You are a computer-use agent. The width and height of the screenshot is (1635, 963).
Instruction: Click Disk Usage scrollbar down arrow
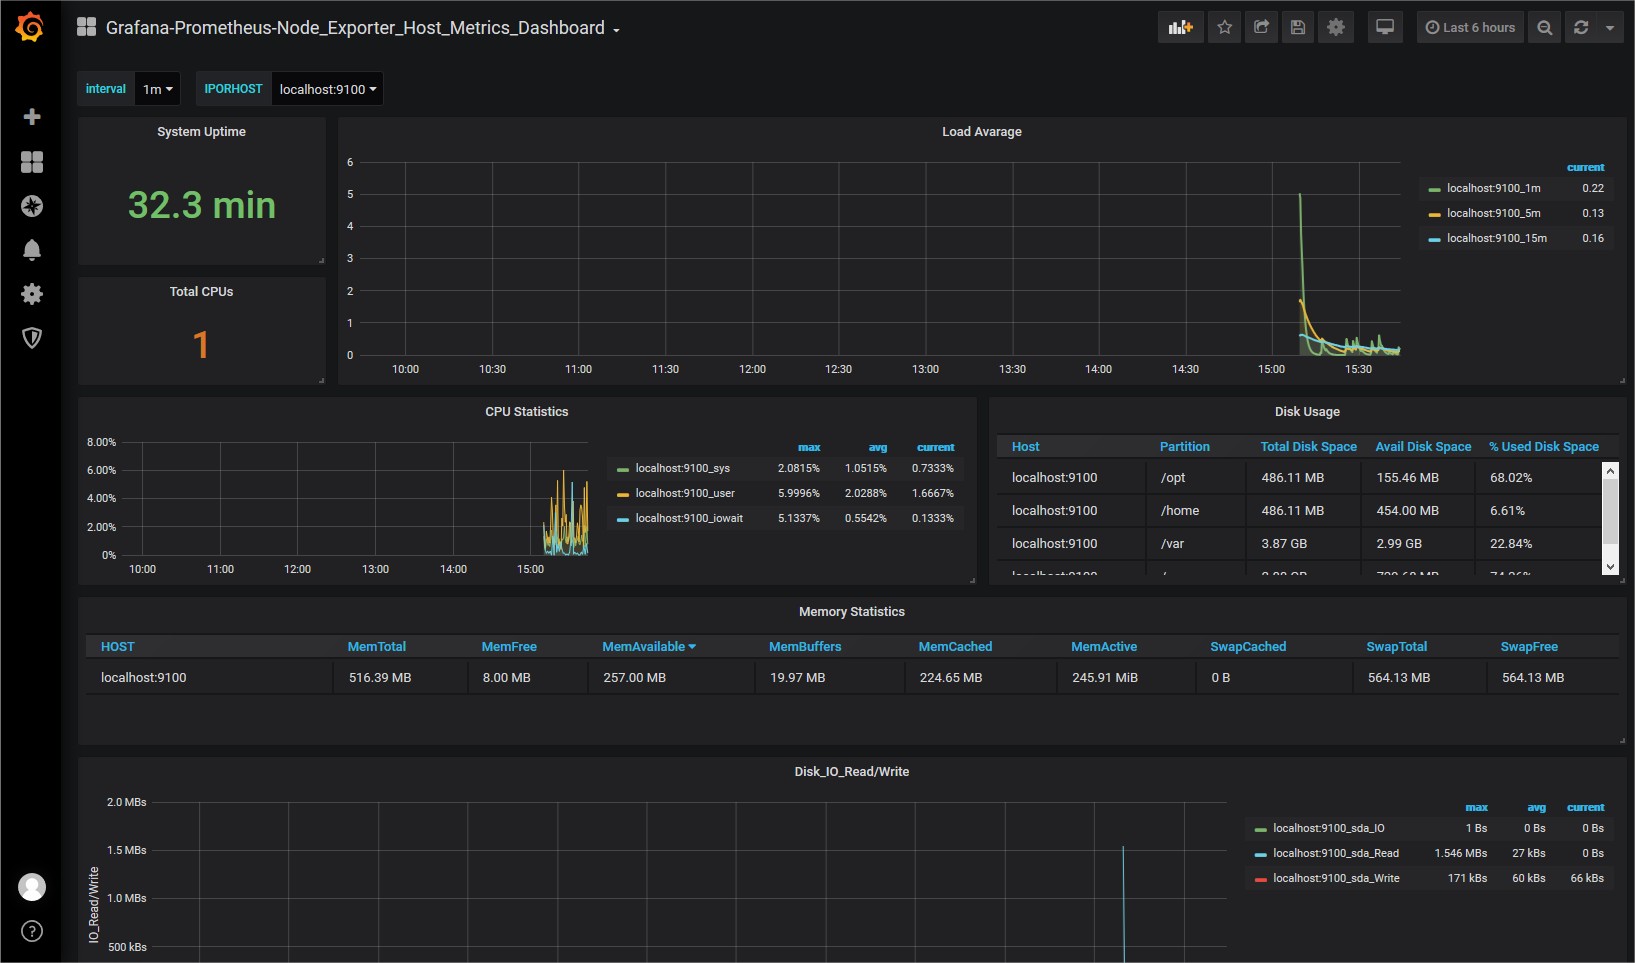tap(1610, 566)
